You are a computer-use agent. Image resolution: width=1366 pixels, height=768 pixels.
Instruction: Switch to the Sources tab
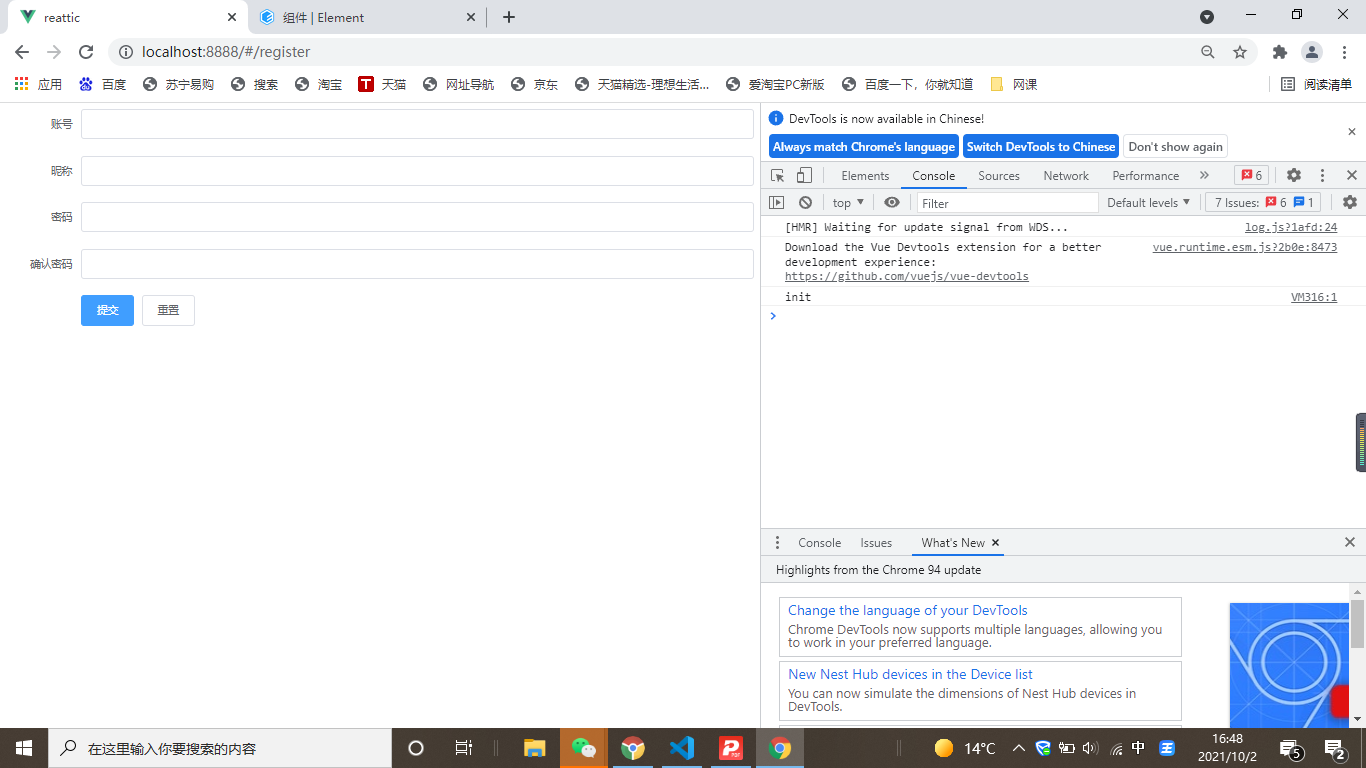[x=999, y=175]
